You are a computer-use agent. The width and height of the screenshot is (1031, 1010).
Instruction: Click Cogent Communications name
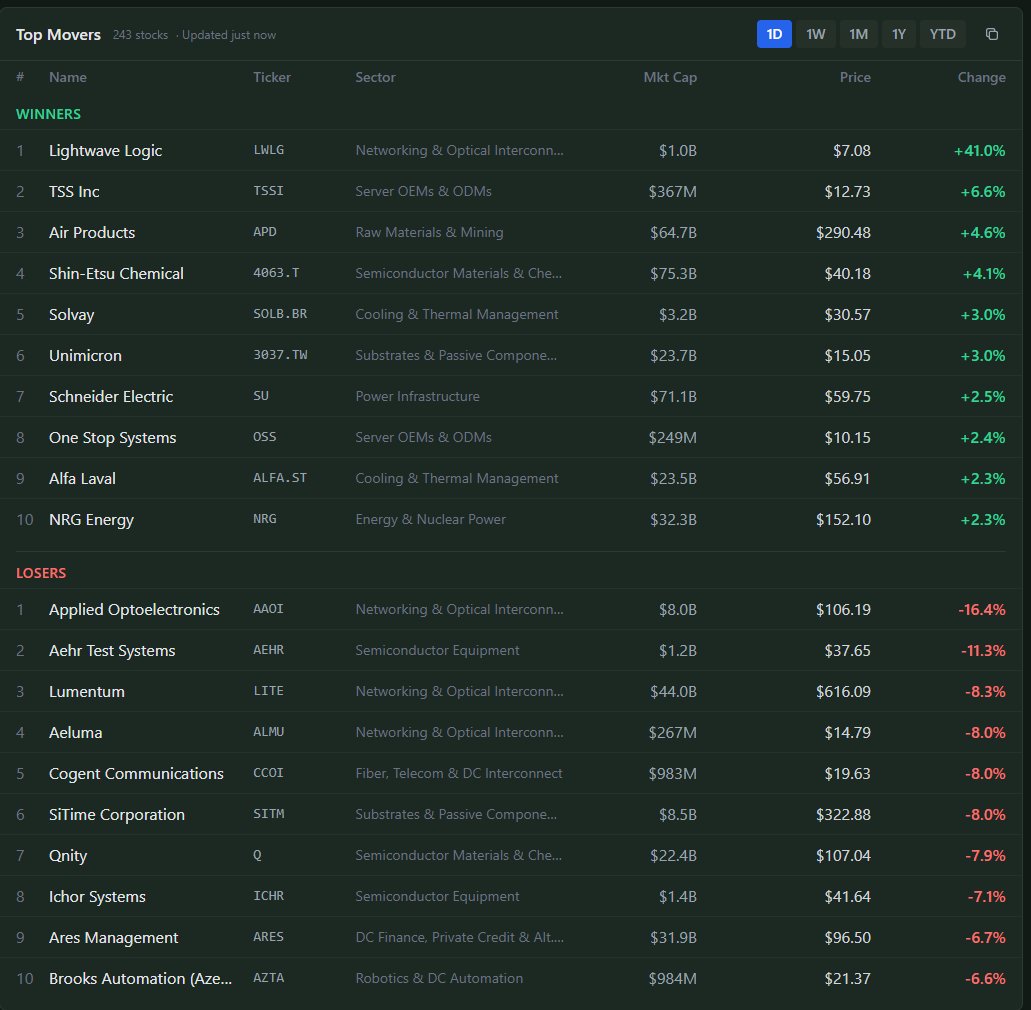(x=136, y=773)
